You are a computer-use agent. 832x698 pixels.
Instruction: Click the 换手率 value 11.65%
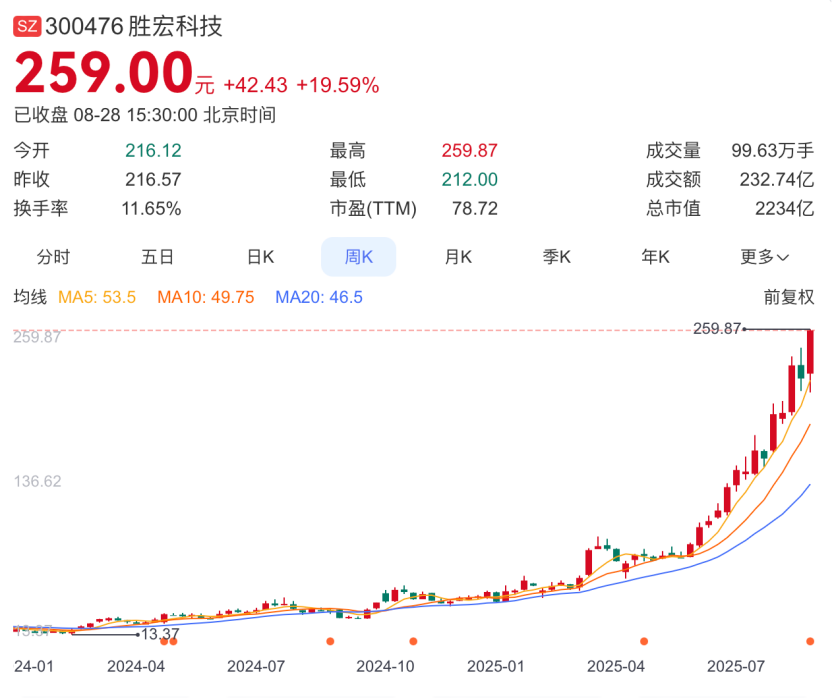click(152, 208)
